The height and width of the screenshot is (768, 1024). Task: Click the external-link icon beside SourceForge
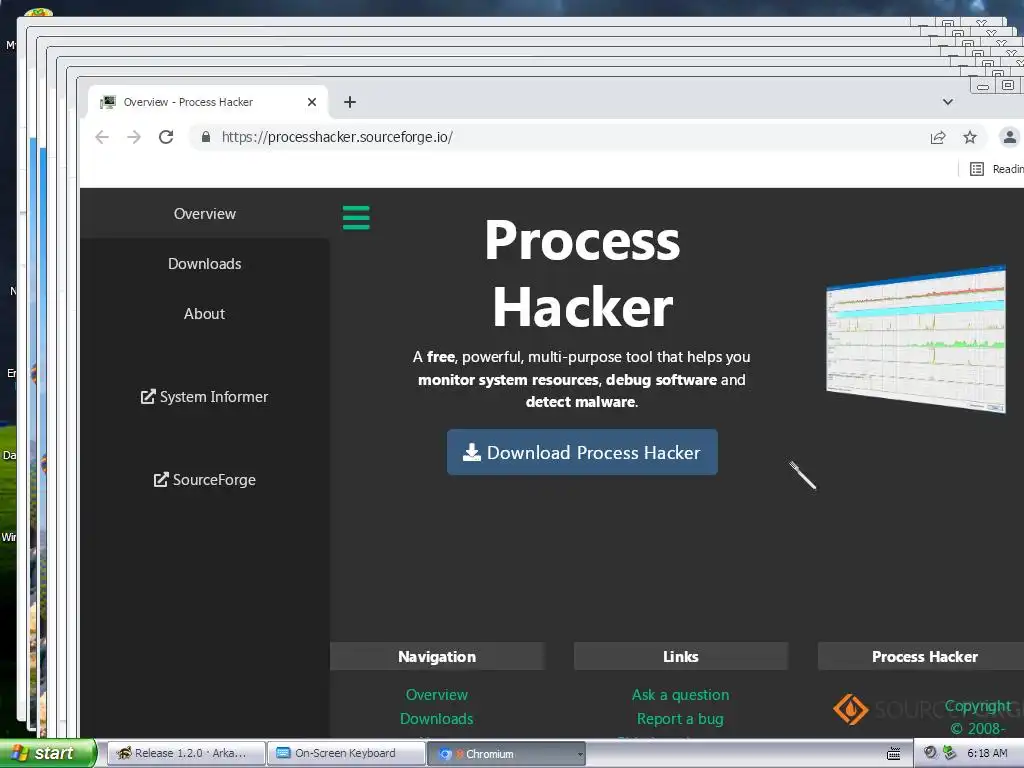pyautogui.click(x=161, y=479)
